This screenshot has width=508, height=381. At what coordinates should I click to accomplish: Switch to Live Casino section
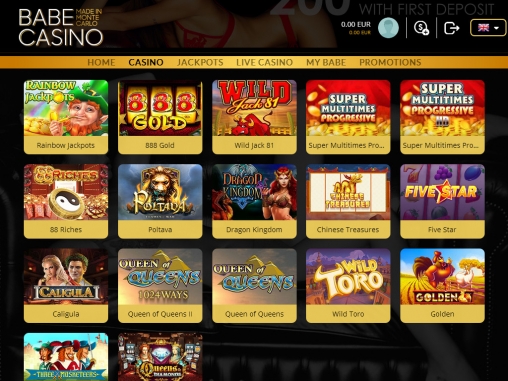264,62
